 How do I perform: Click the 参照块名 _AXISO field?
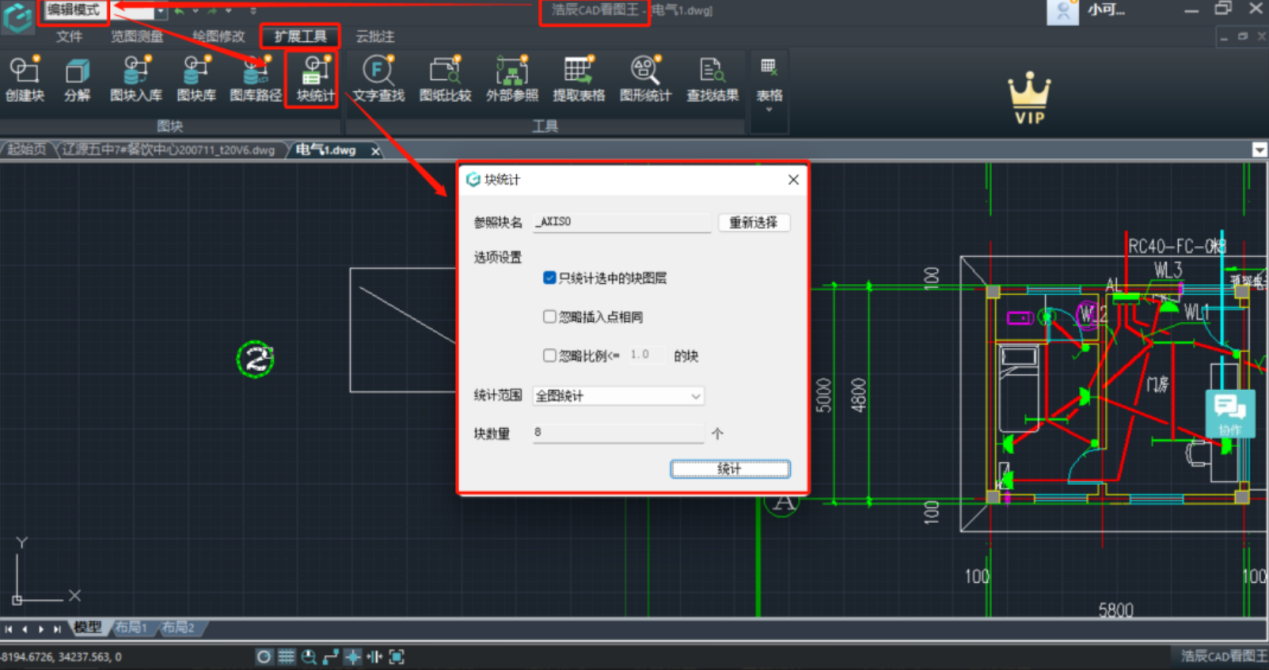622,222
